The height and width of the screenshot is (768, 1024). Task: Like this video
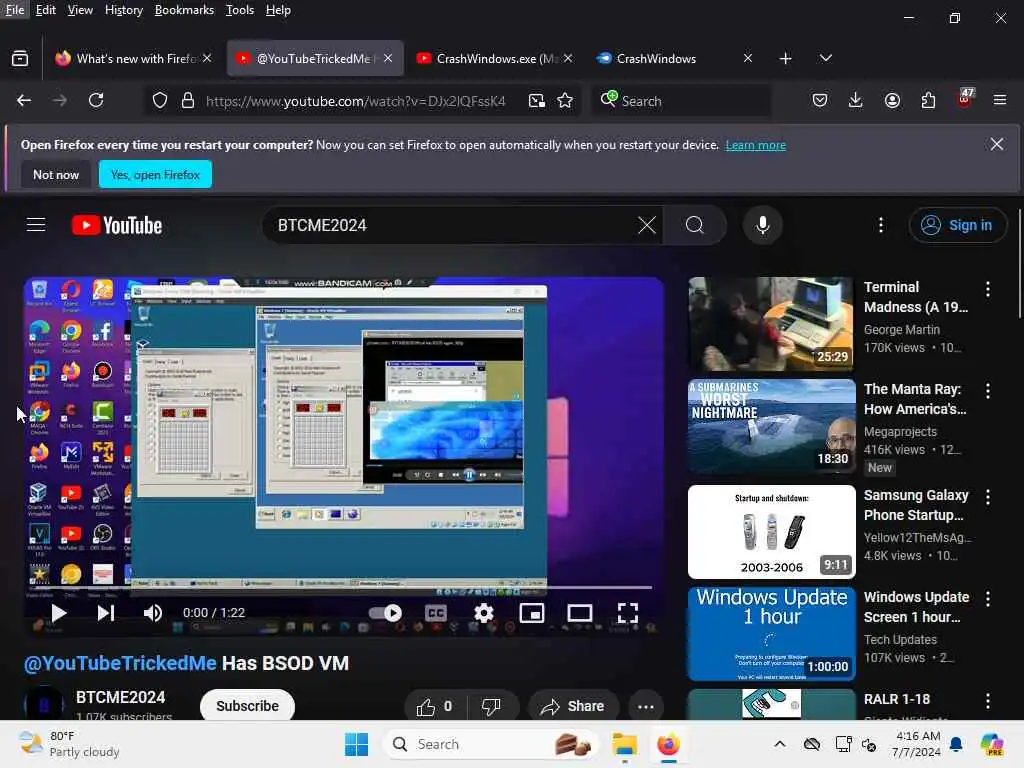tap(434, 706)
